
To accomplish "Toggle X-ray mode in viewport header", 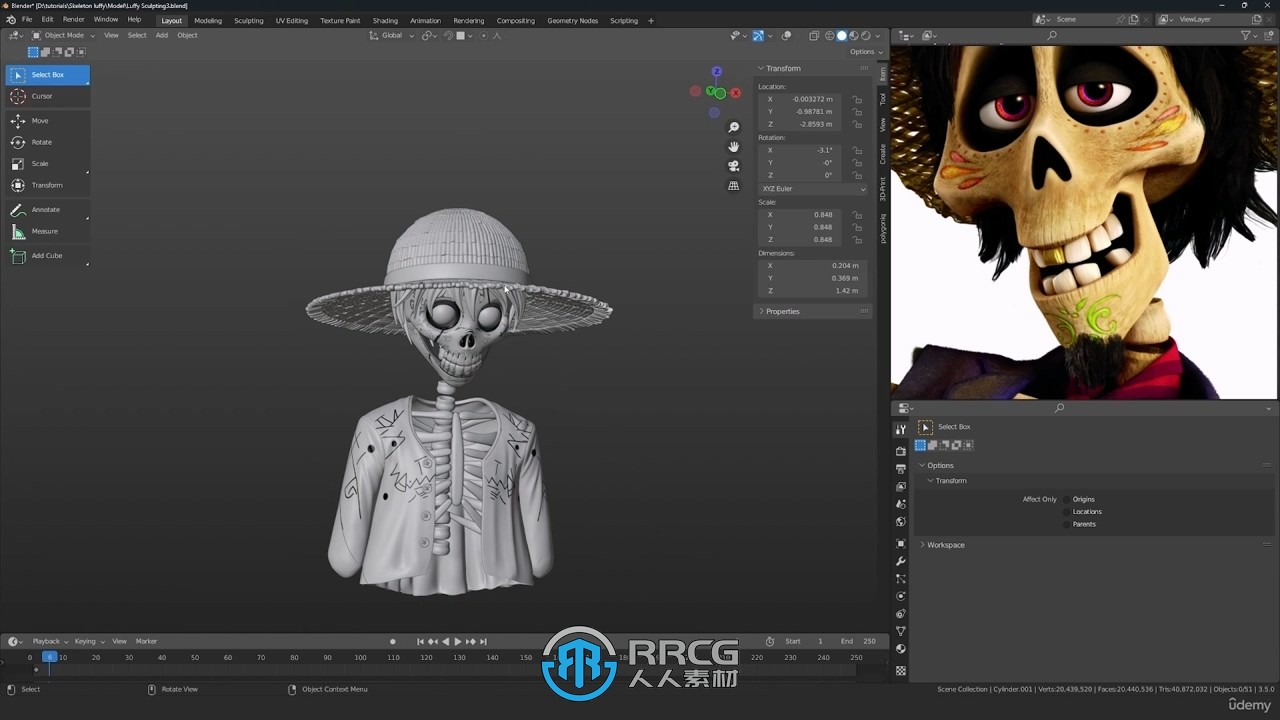I will pos(814,36).
